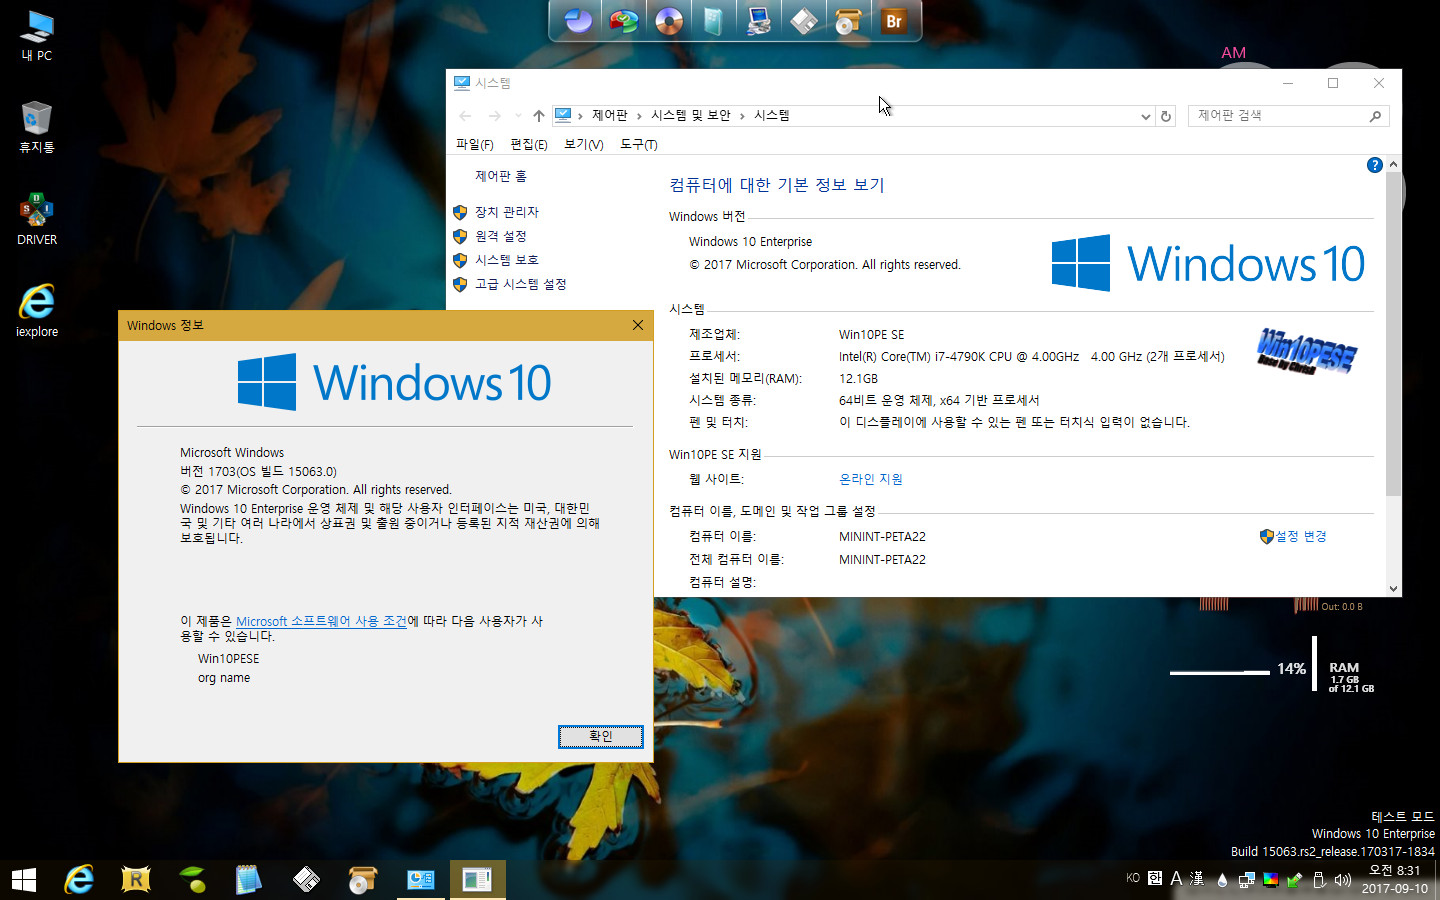Toggle the Korean 한 input mode indicator
Image resolution: width=1440 pixels, height=900 pixels.
(x=1155, y=879)
